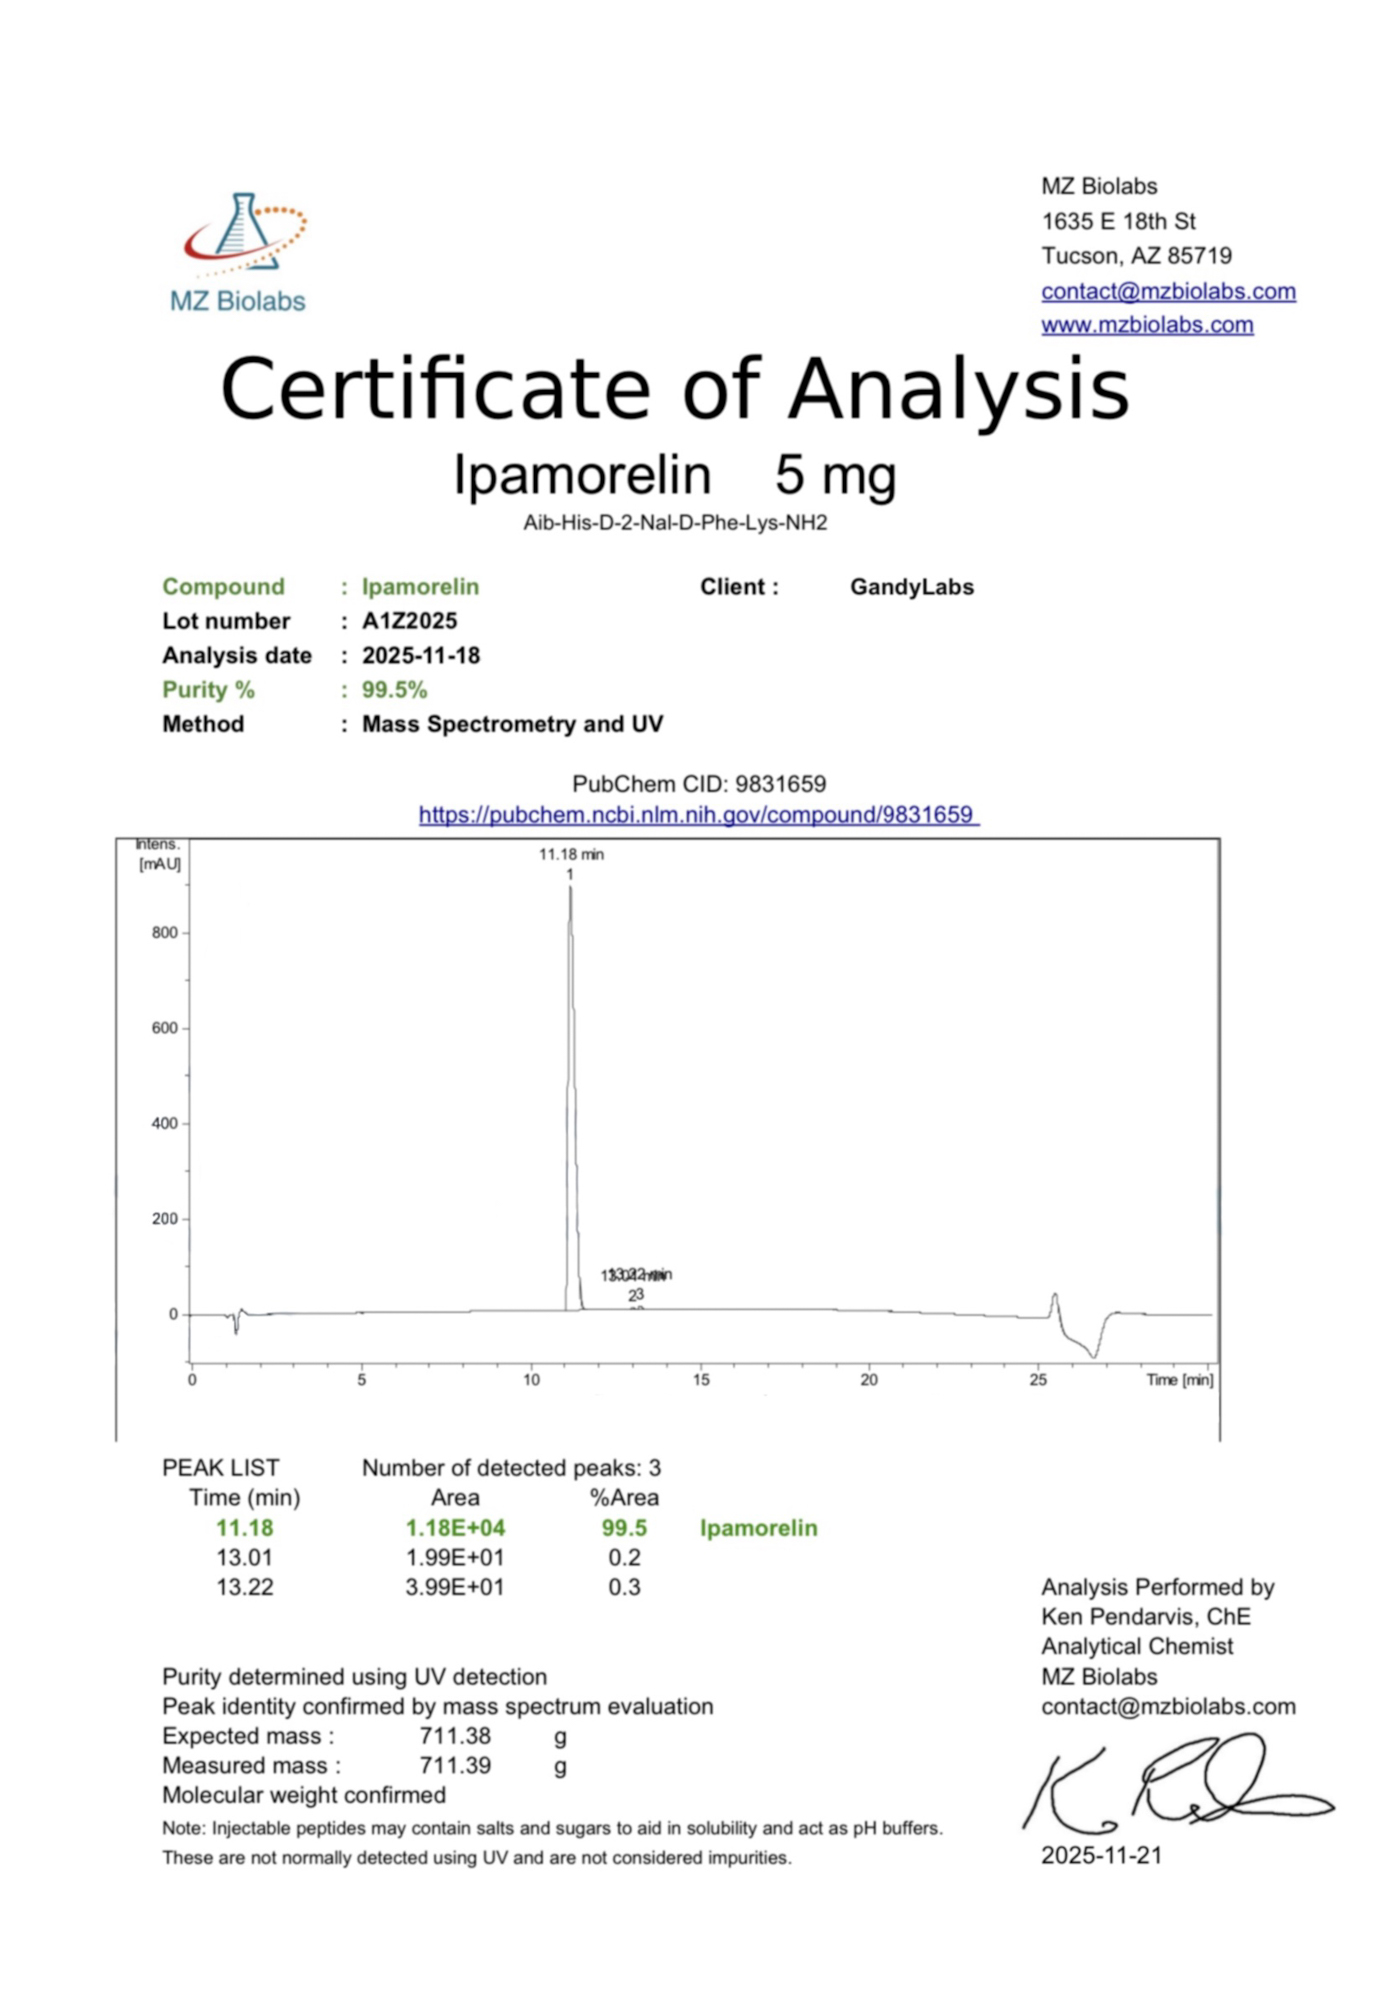Click the 11.18 min peak label on chromatogram
The height and width of the screenshot is (2000, 1397).
pos(571,854)
